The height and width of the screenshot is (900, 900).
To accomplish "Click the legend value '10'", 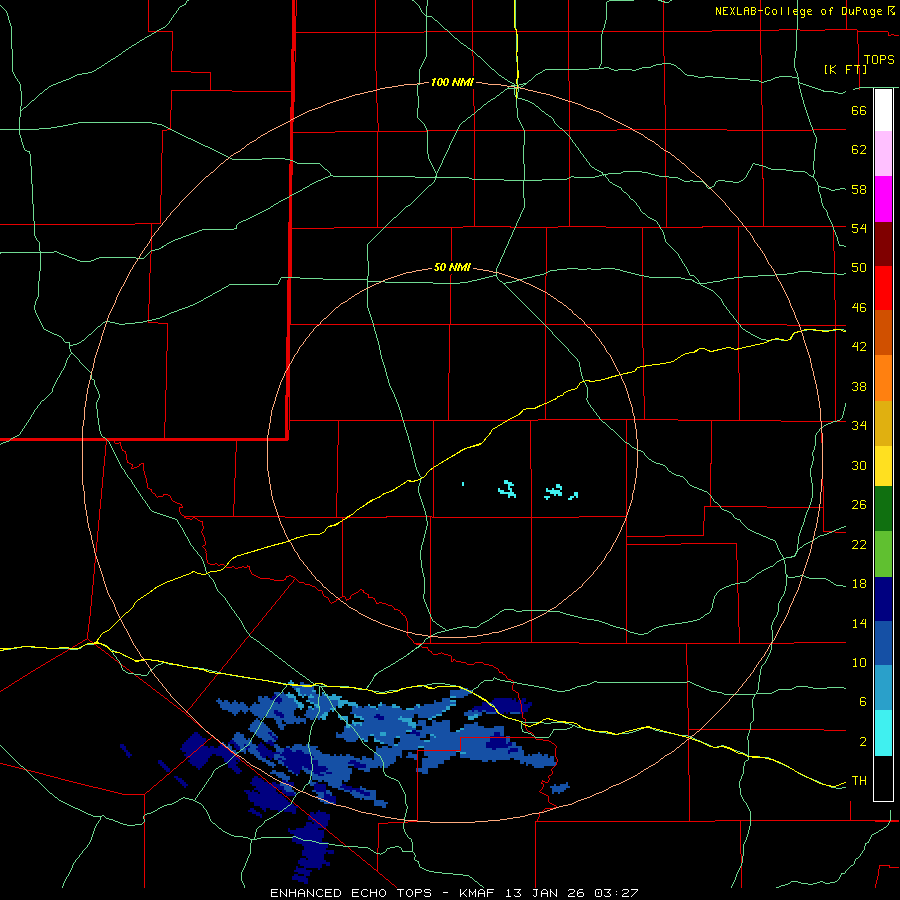I will click(859, 662).
